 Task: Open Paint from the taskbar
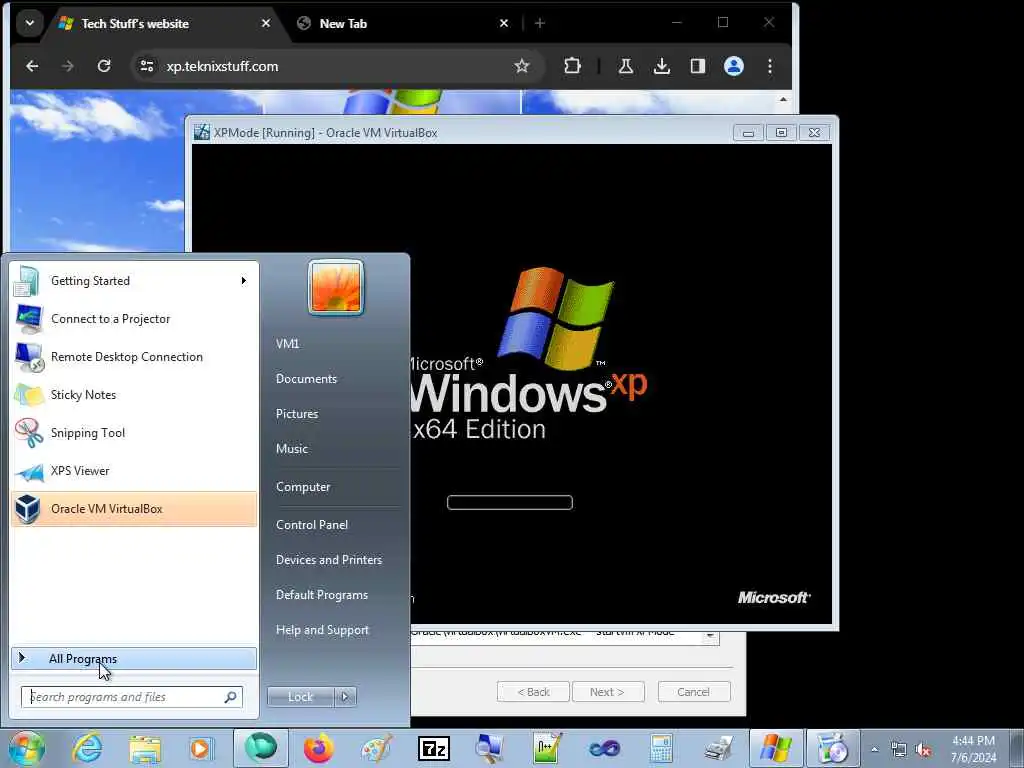(x=376, y=749)
